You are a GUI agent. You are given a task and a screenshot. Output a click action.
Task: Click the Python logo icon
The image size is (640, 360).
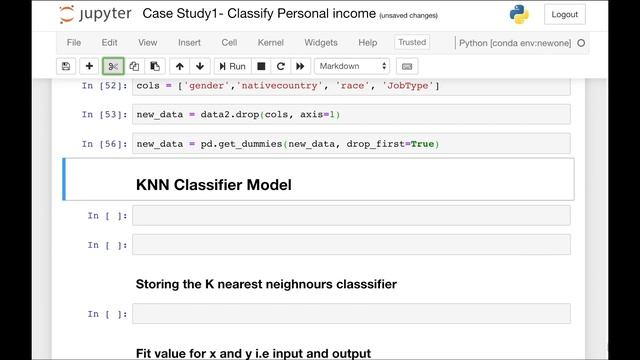tap(519, 14)
